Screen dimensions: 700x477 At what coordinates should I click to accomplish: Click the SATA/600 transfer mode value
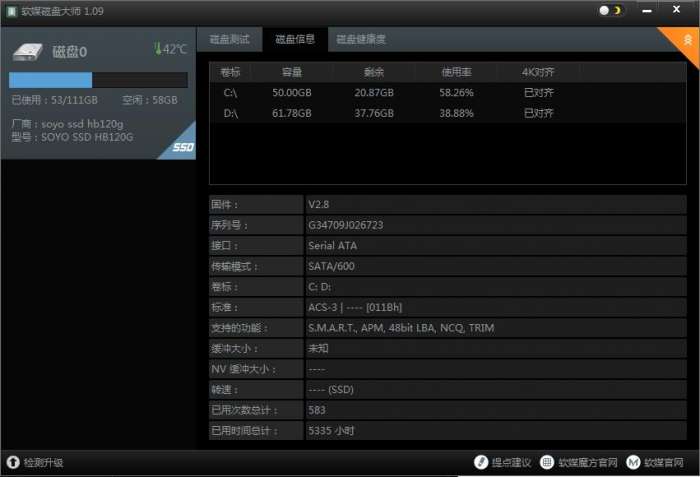[331, 266]
